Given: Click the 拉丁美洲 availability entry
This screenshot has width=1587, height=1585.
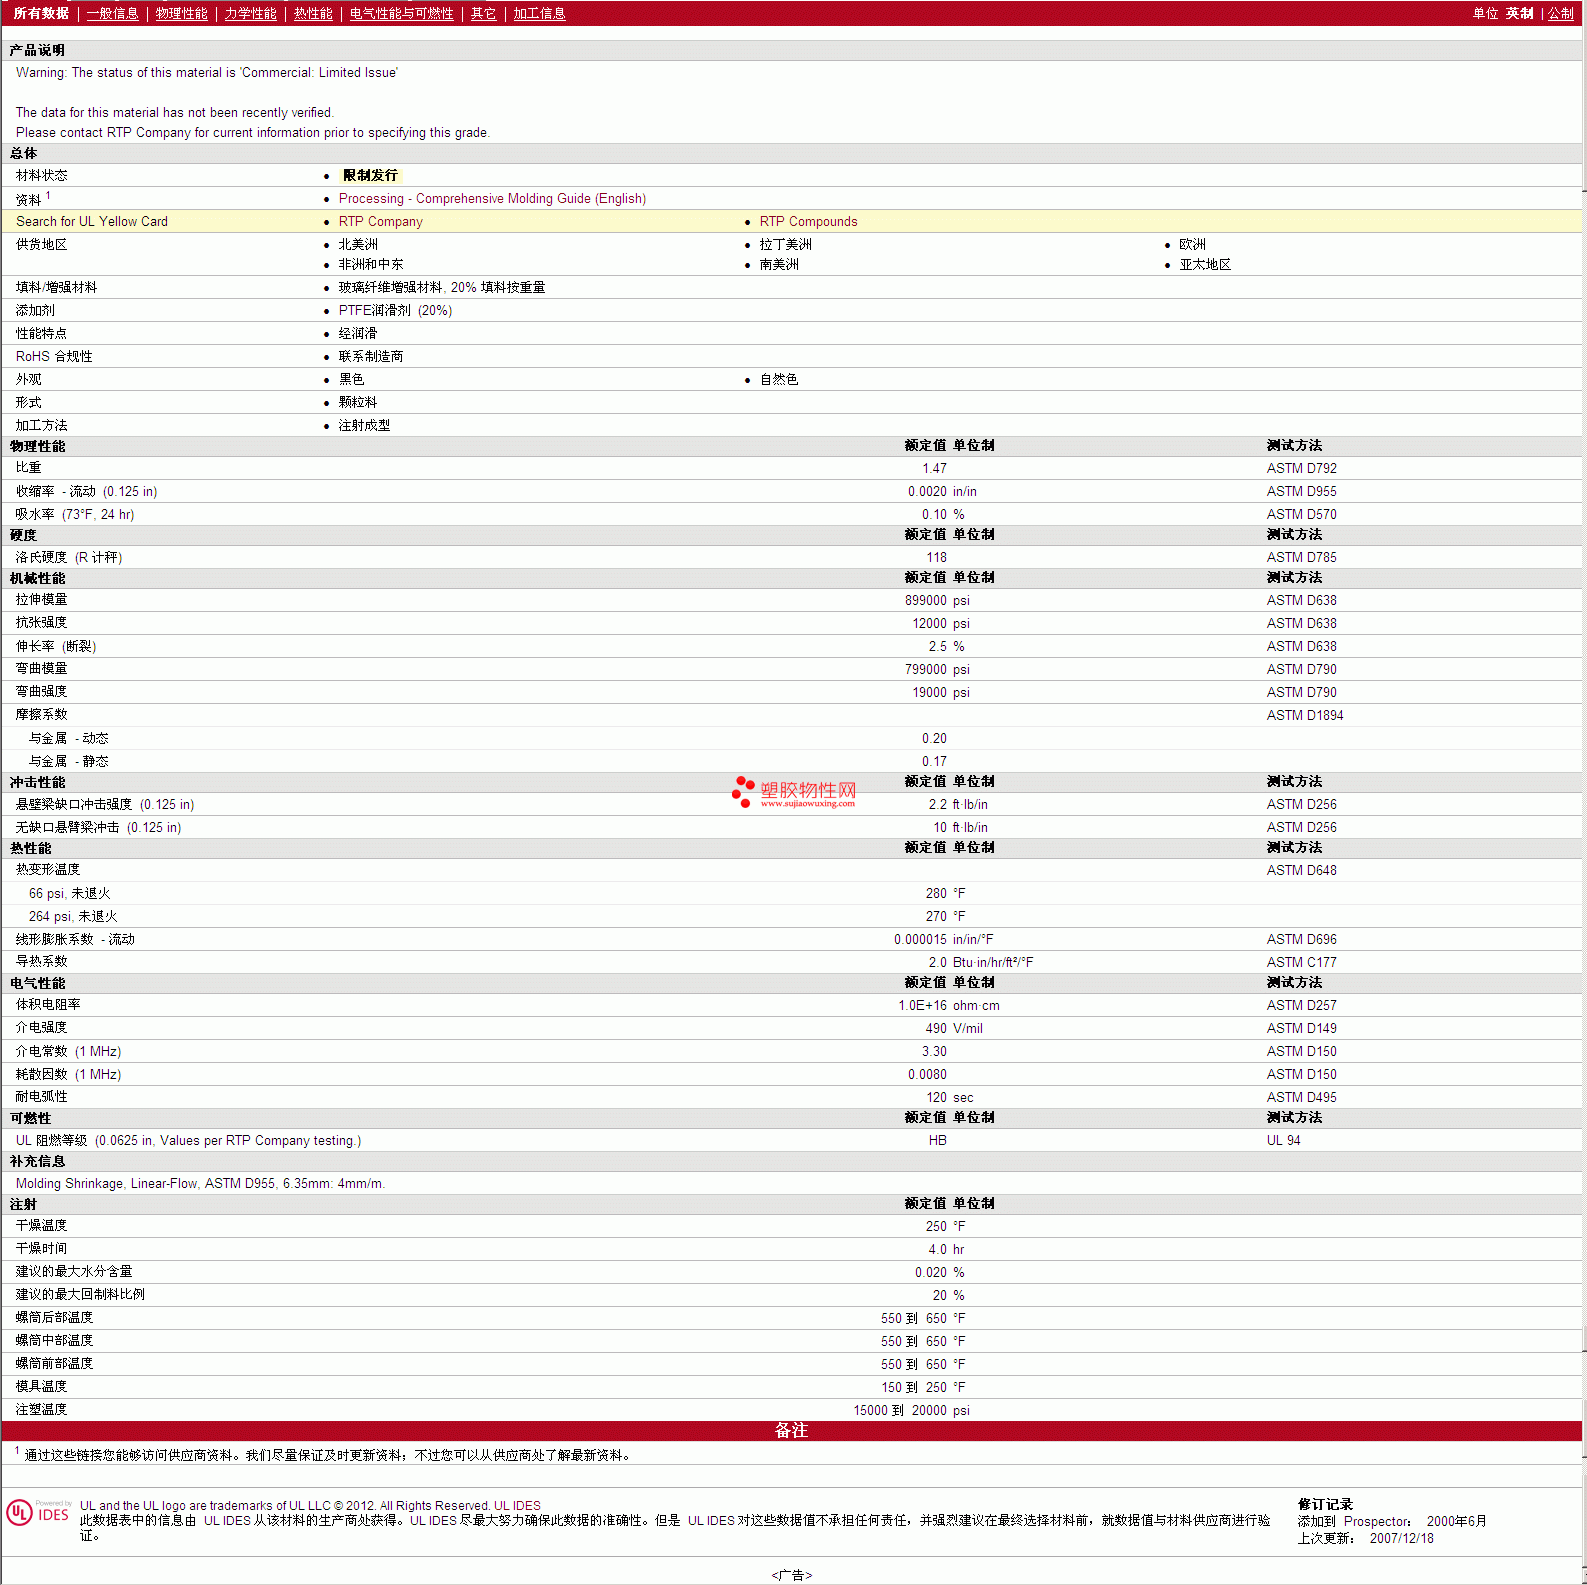Looking at the screenshot, I should pyautogui.click(x=785, y=244).
